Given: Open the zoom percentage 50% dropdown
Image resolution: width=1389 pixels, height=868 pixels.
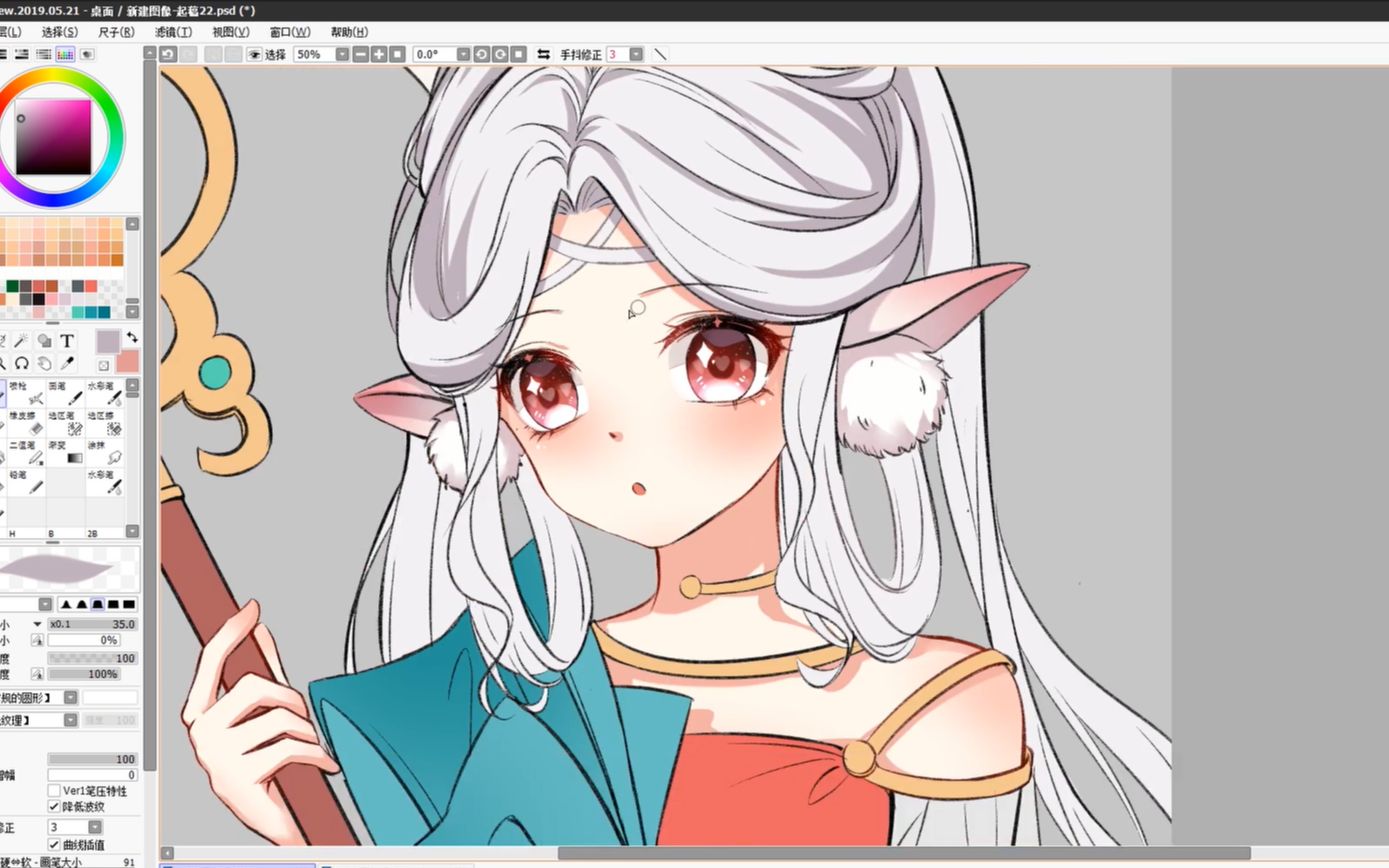Looking at the screenshot, I should click(342, 54).
